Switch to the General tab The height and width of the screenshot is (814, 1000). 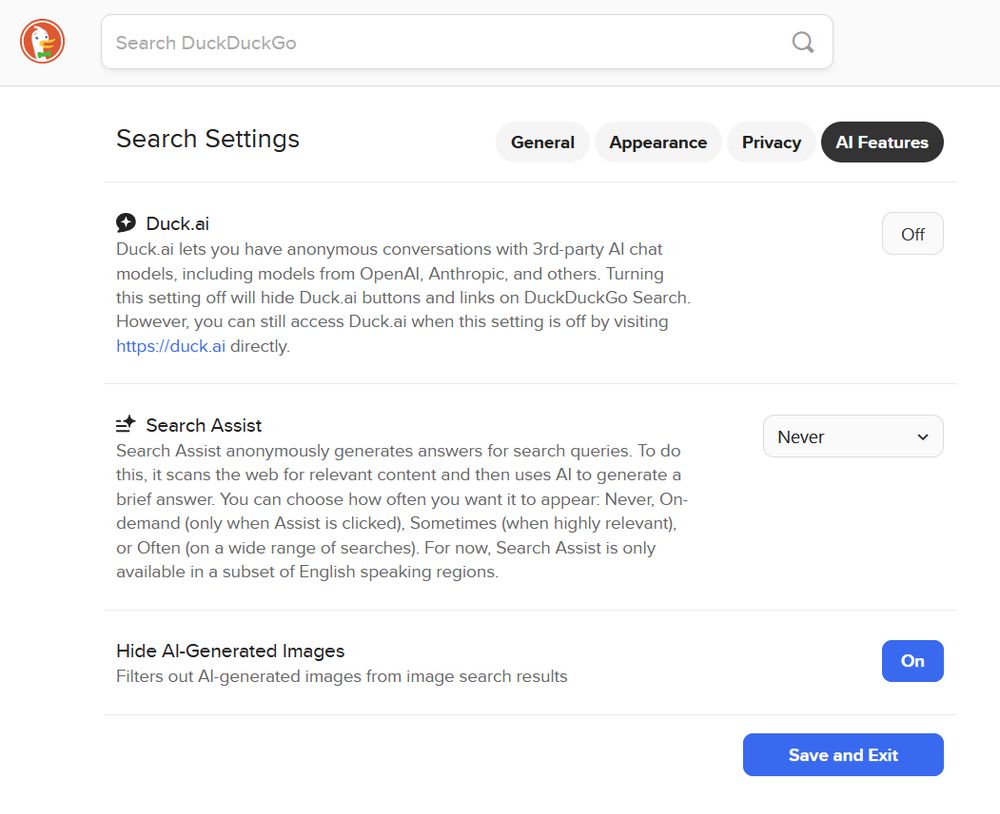(542, 142)
